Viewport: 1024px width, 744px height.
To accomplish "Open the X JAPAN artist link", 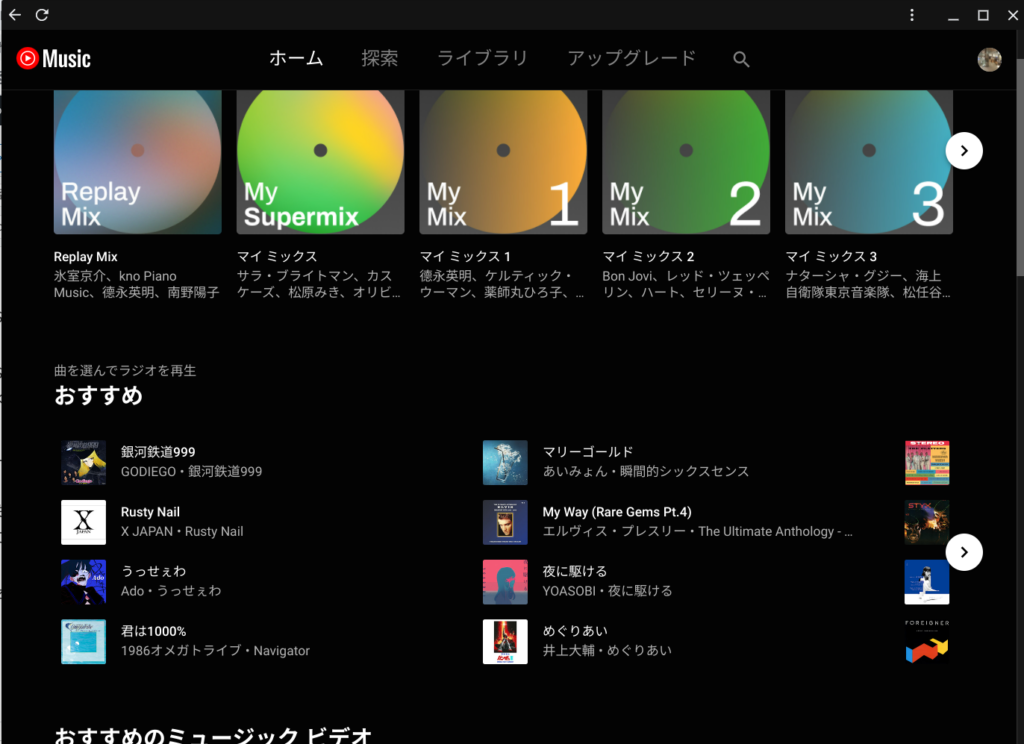I will 147,532.
